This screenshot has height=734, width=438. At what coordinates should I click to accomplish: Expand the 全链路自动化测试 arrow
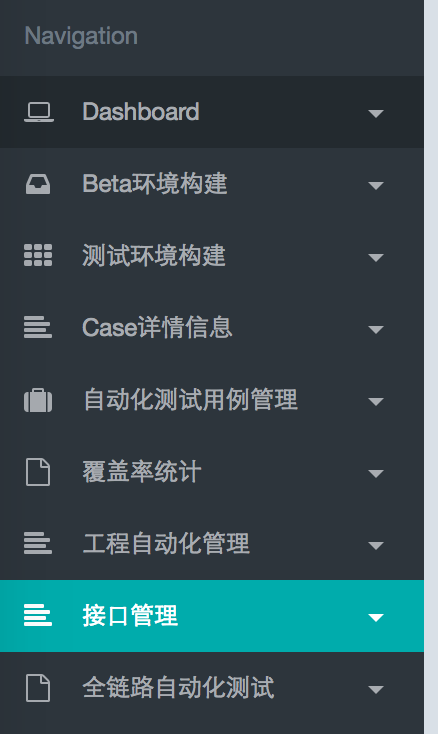click(376, 690)
